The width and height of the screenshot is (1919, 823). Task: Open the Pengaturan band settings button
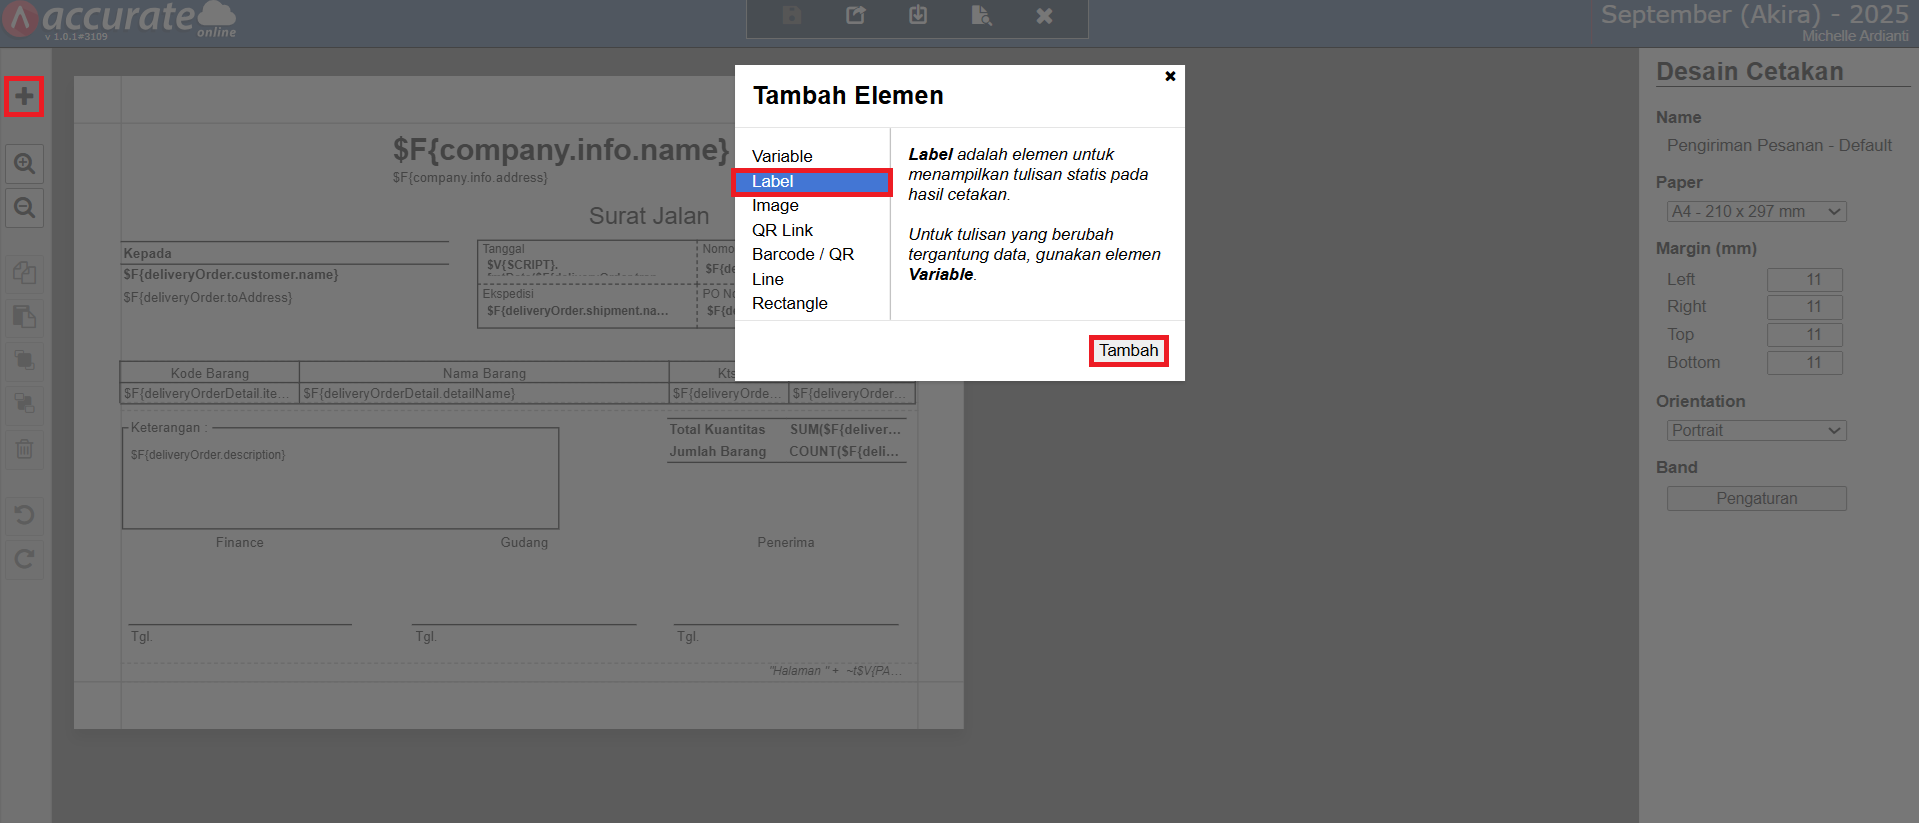1756,498
